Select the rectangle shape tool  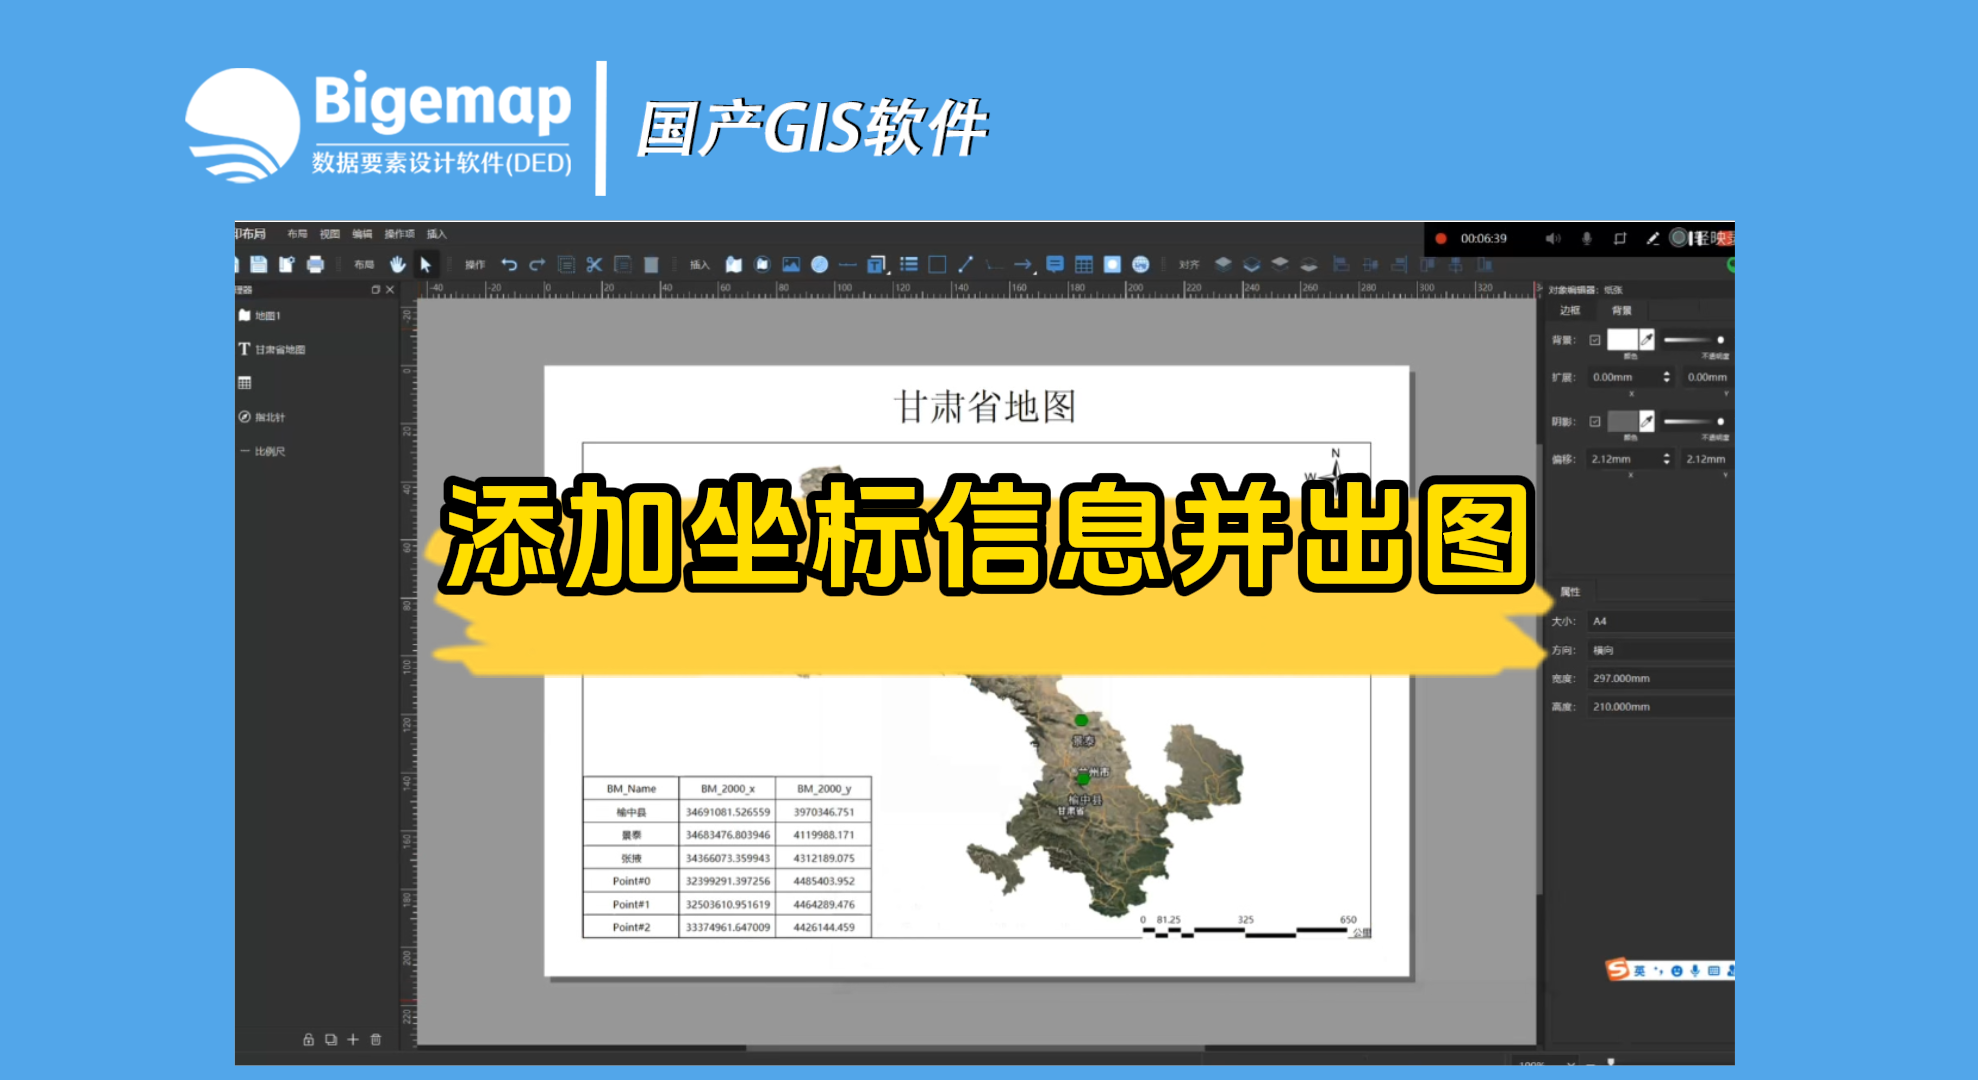click(x=938, y=264)
